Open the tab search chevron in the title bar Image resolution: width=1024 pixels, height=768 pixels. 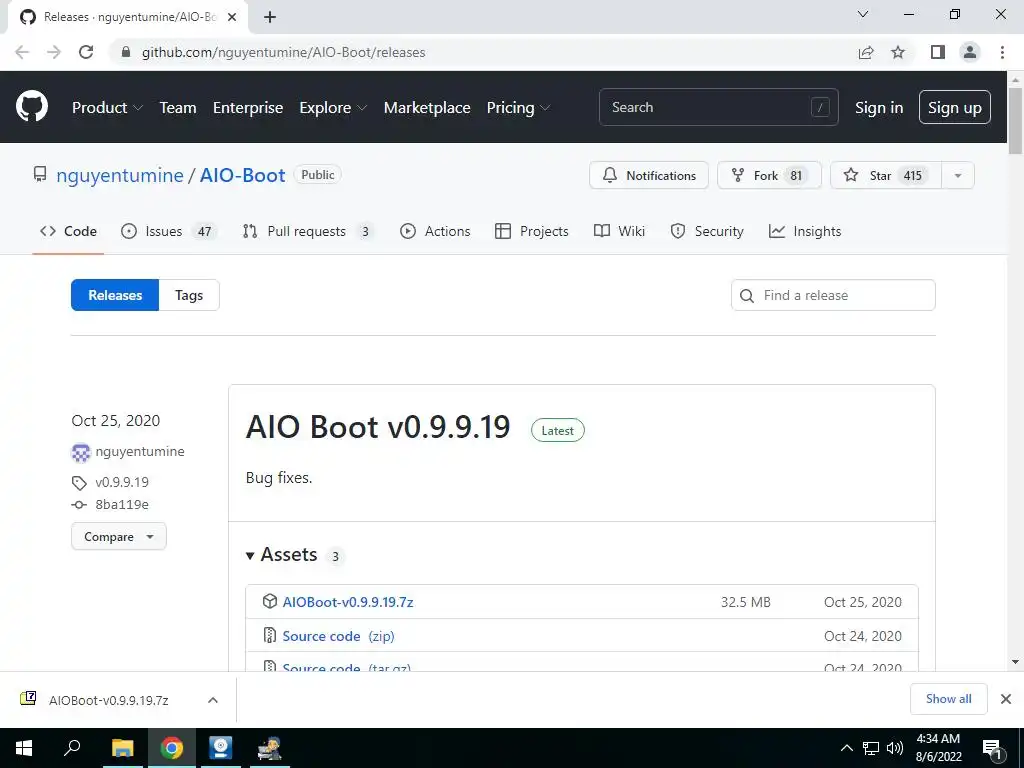point(863,14)
